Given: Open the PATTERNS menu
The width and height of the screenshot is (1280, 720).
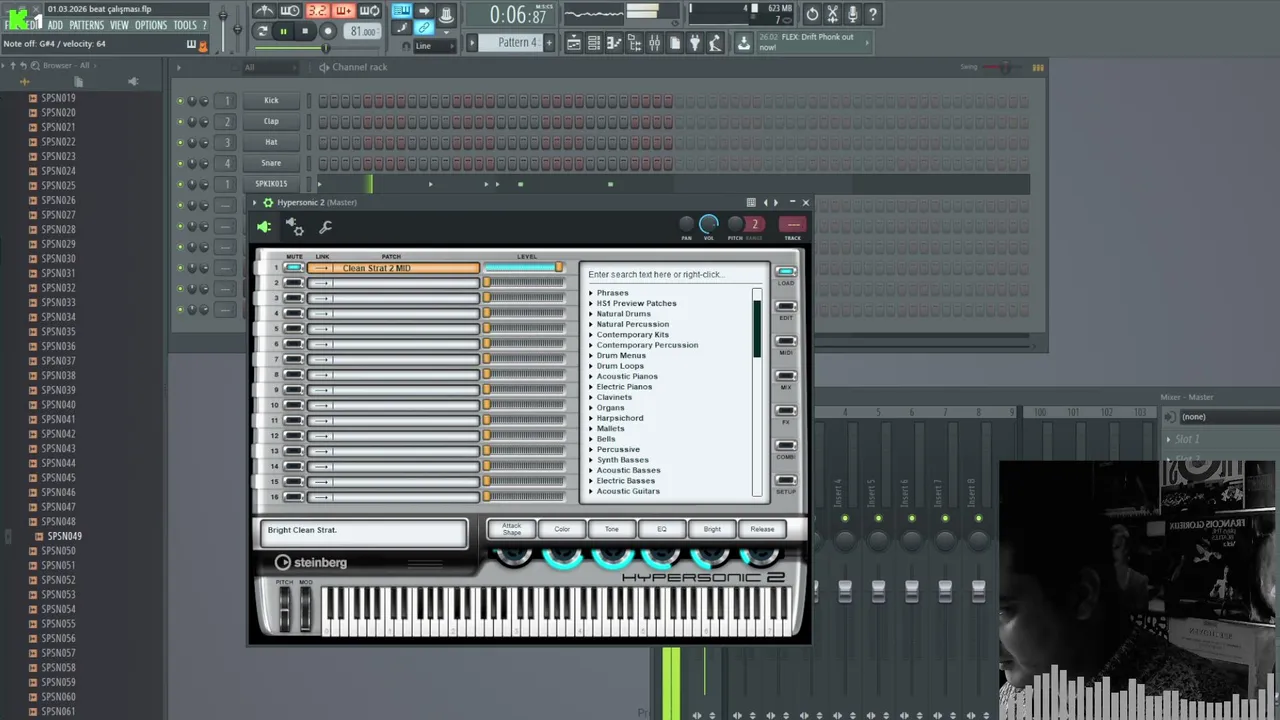Looking at the screenshot, I should [x=86, y=25].
